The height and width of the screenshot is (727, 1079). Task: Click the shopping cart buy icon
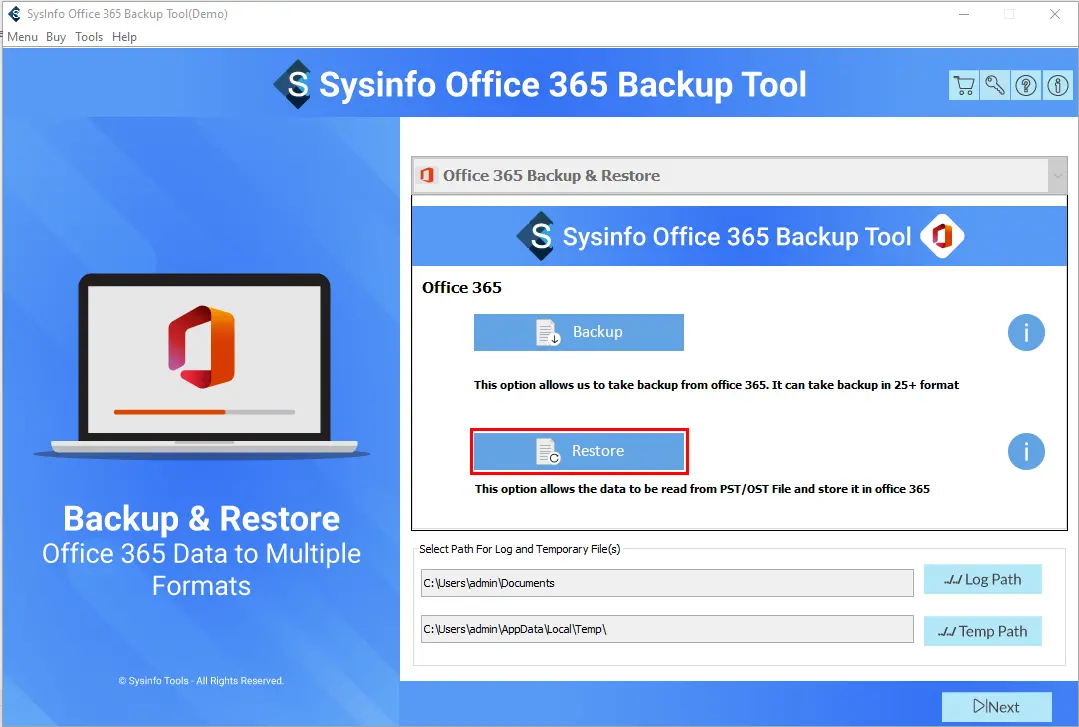[x=964, y=85]
